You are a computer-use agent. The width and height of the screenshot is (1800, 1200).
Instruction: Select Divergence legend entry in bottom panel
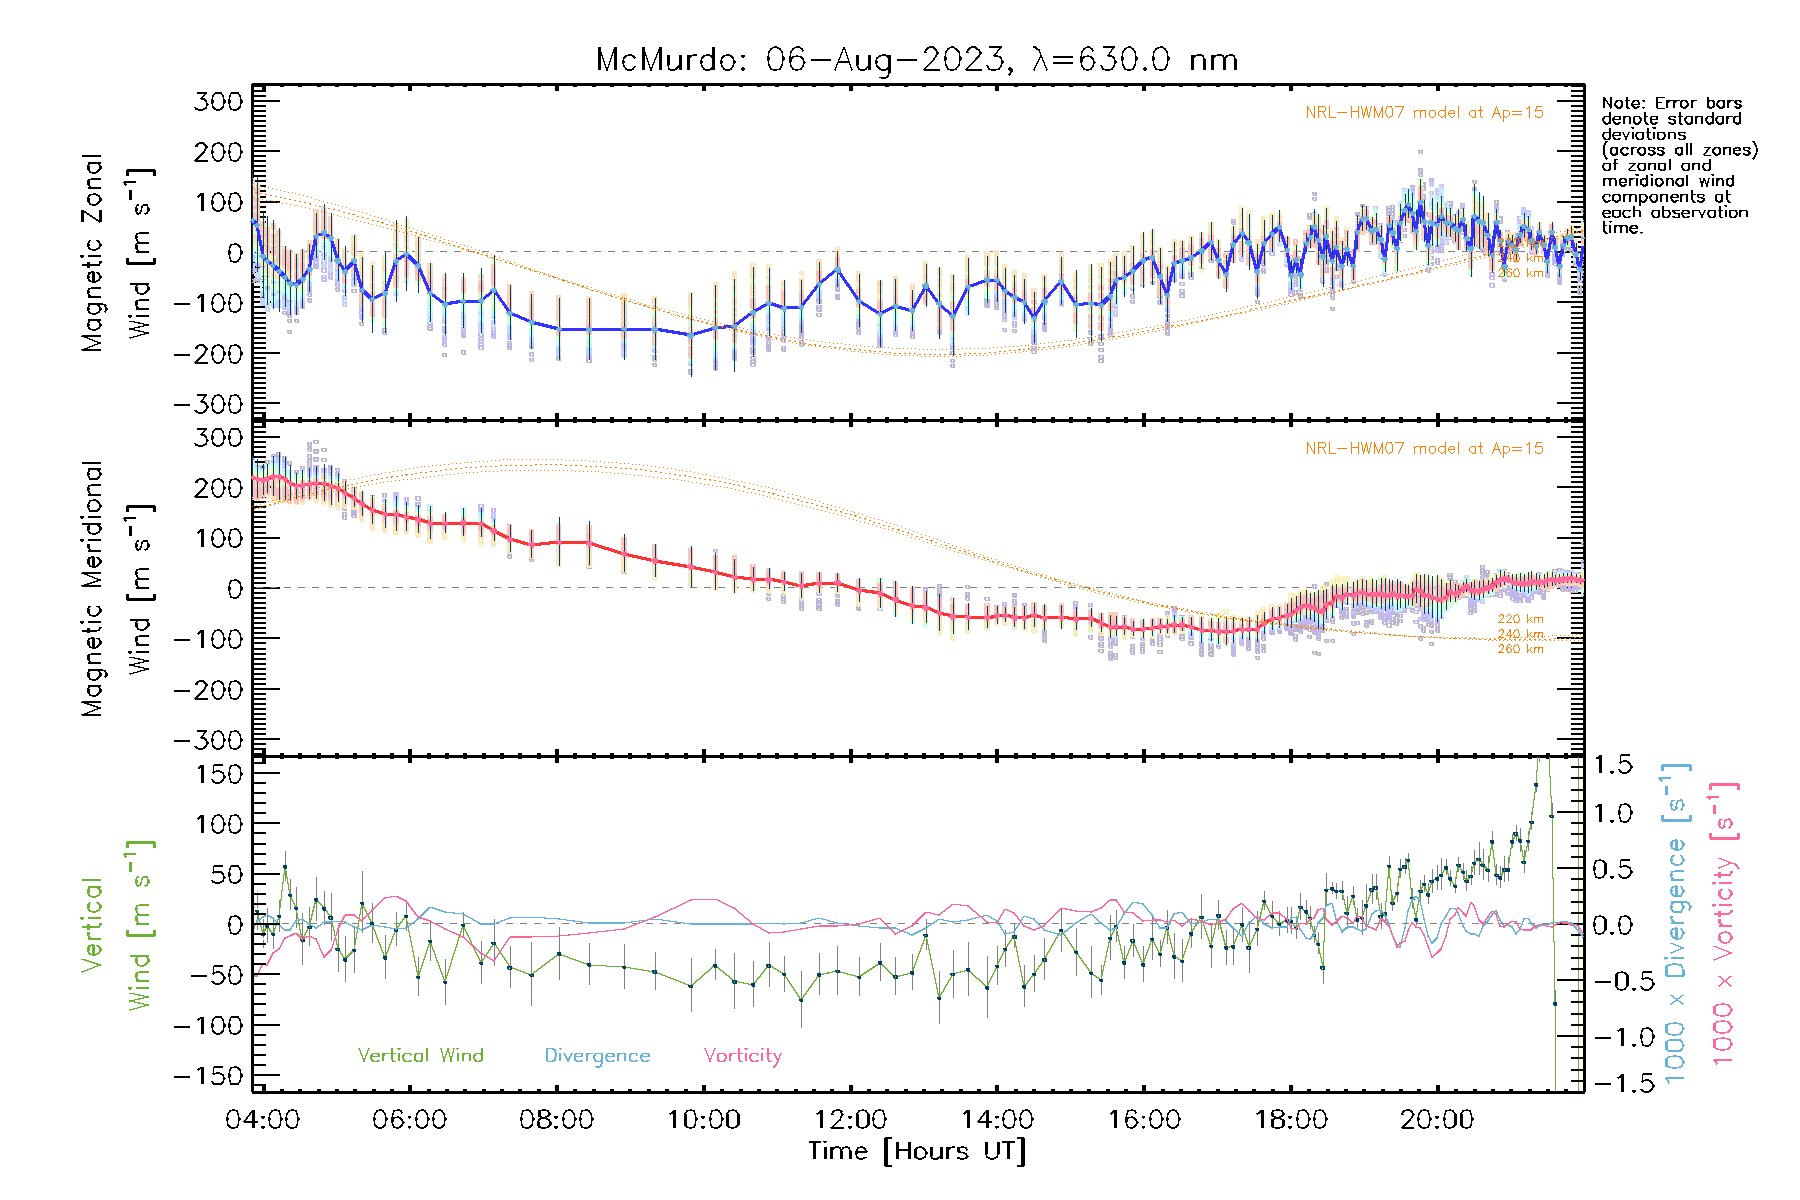click(x=597, y=1056)
